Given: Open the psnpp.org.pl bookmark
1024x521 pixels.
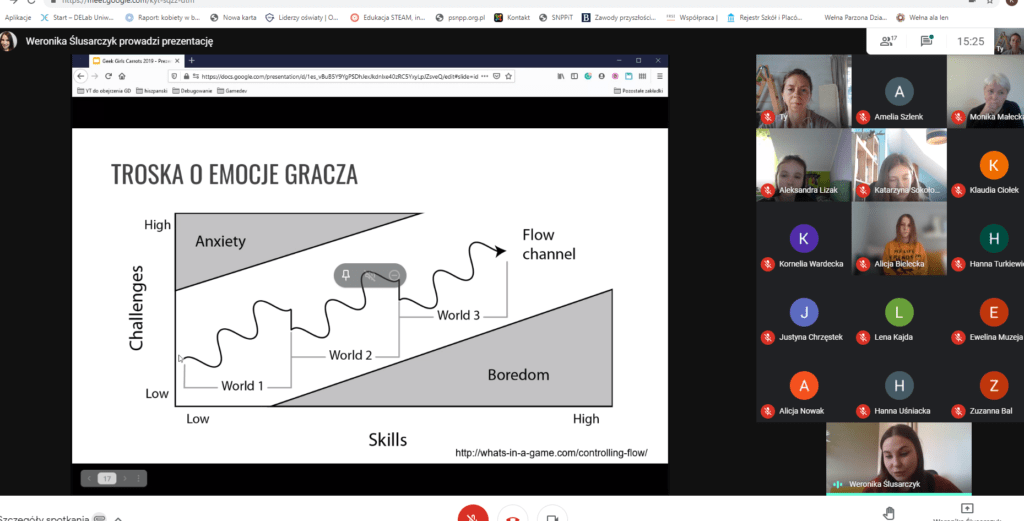Looking at the screenshot, I should click(x=460, y=18).
